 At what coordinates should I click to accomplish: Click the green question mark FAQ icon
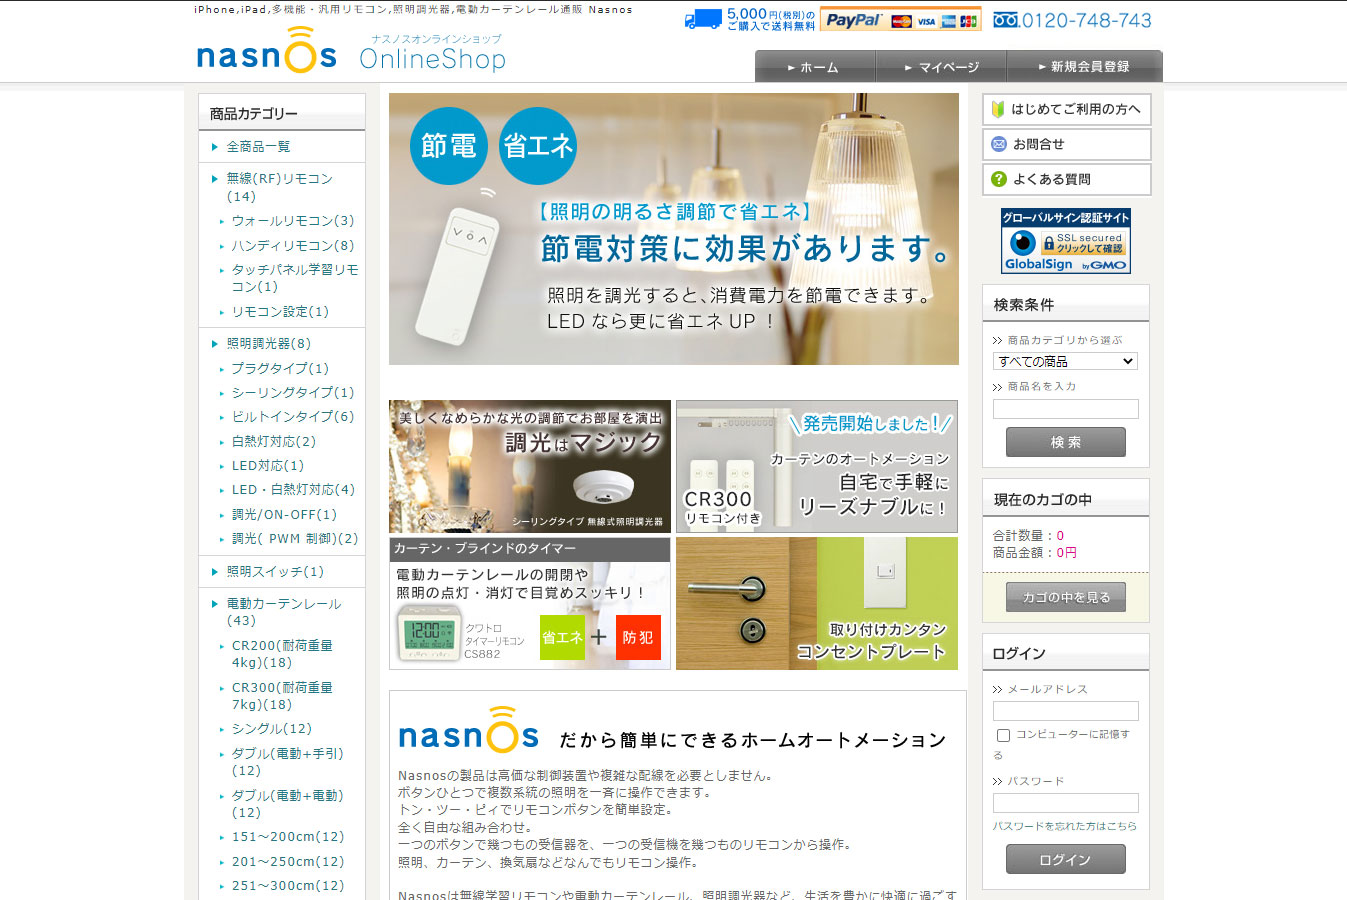click(x=998, y=179)
